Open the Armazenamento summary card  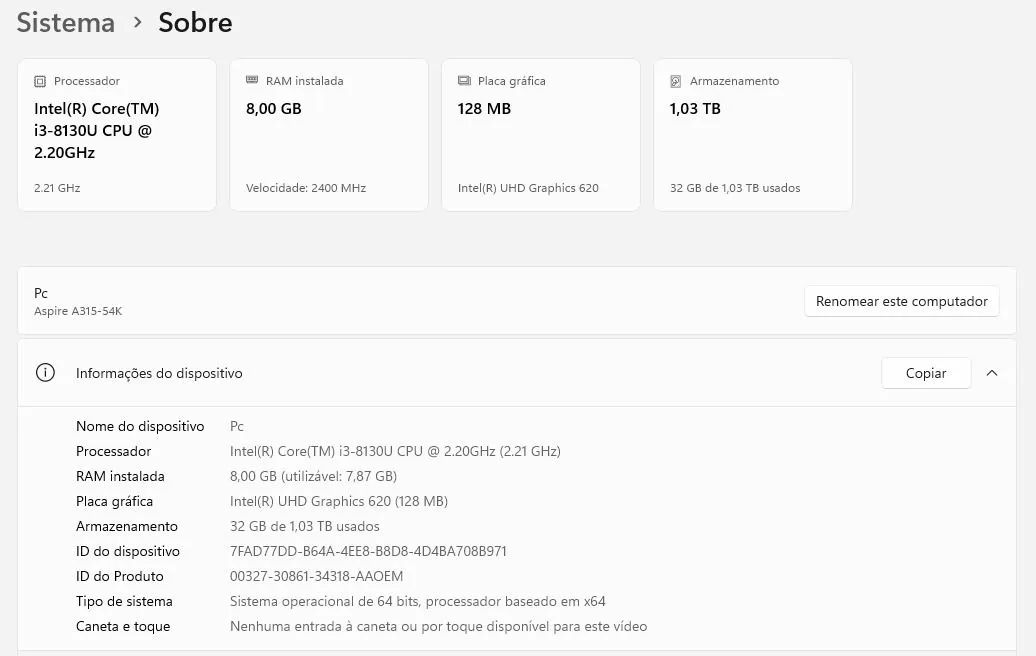click(x=753, y=135)
